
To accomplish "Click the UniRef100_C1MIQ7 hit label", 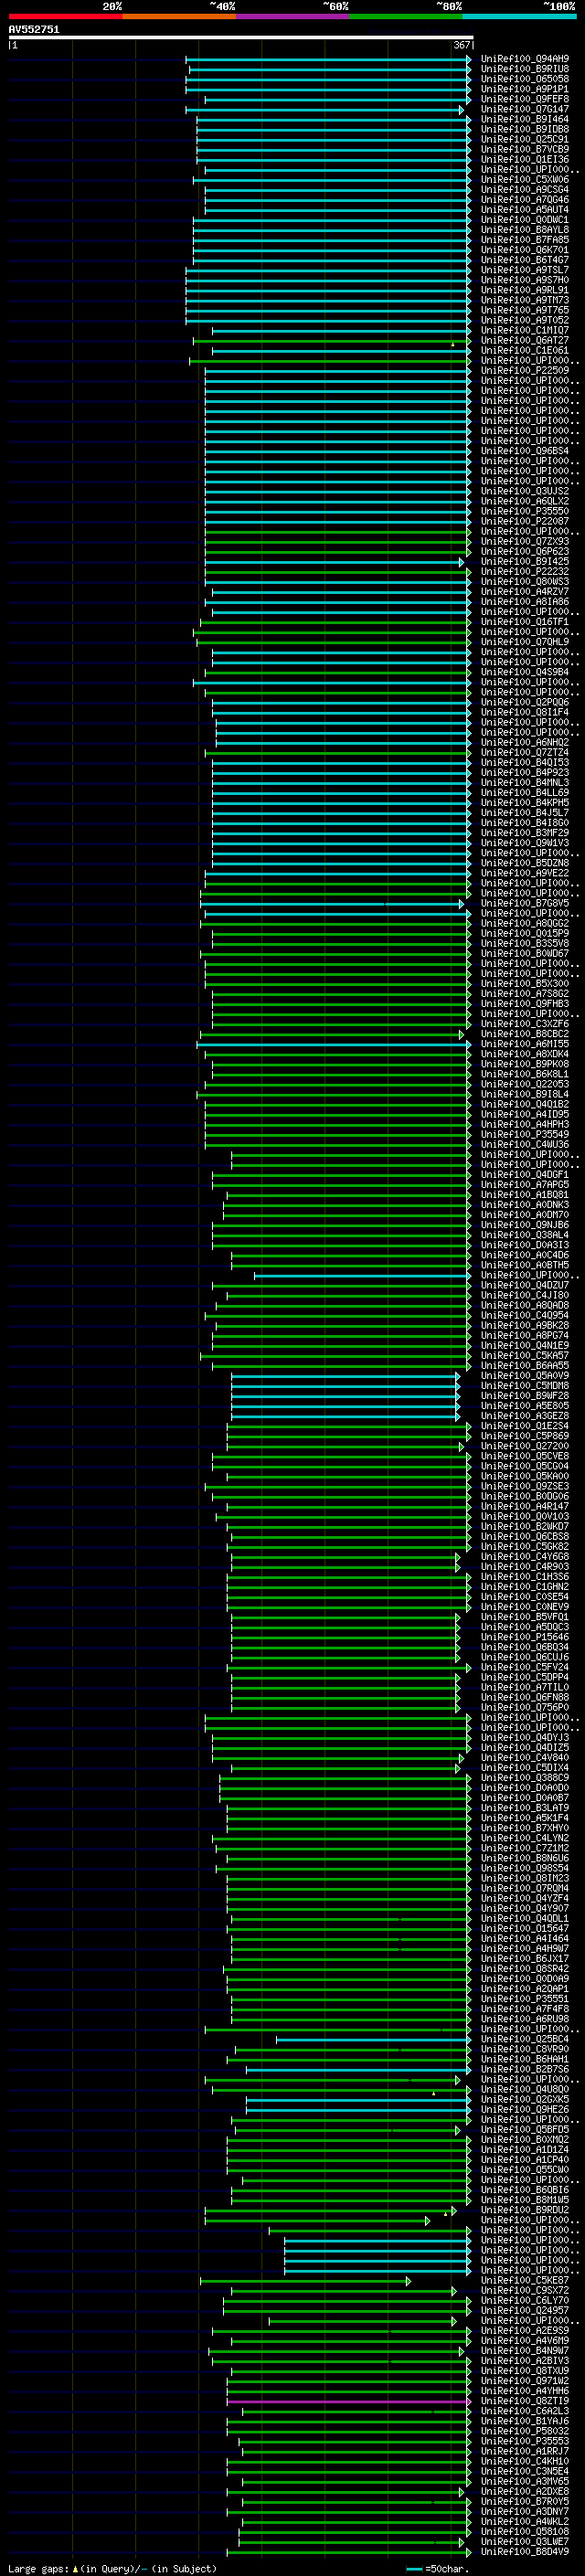I will (525, 330).
